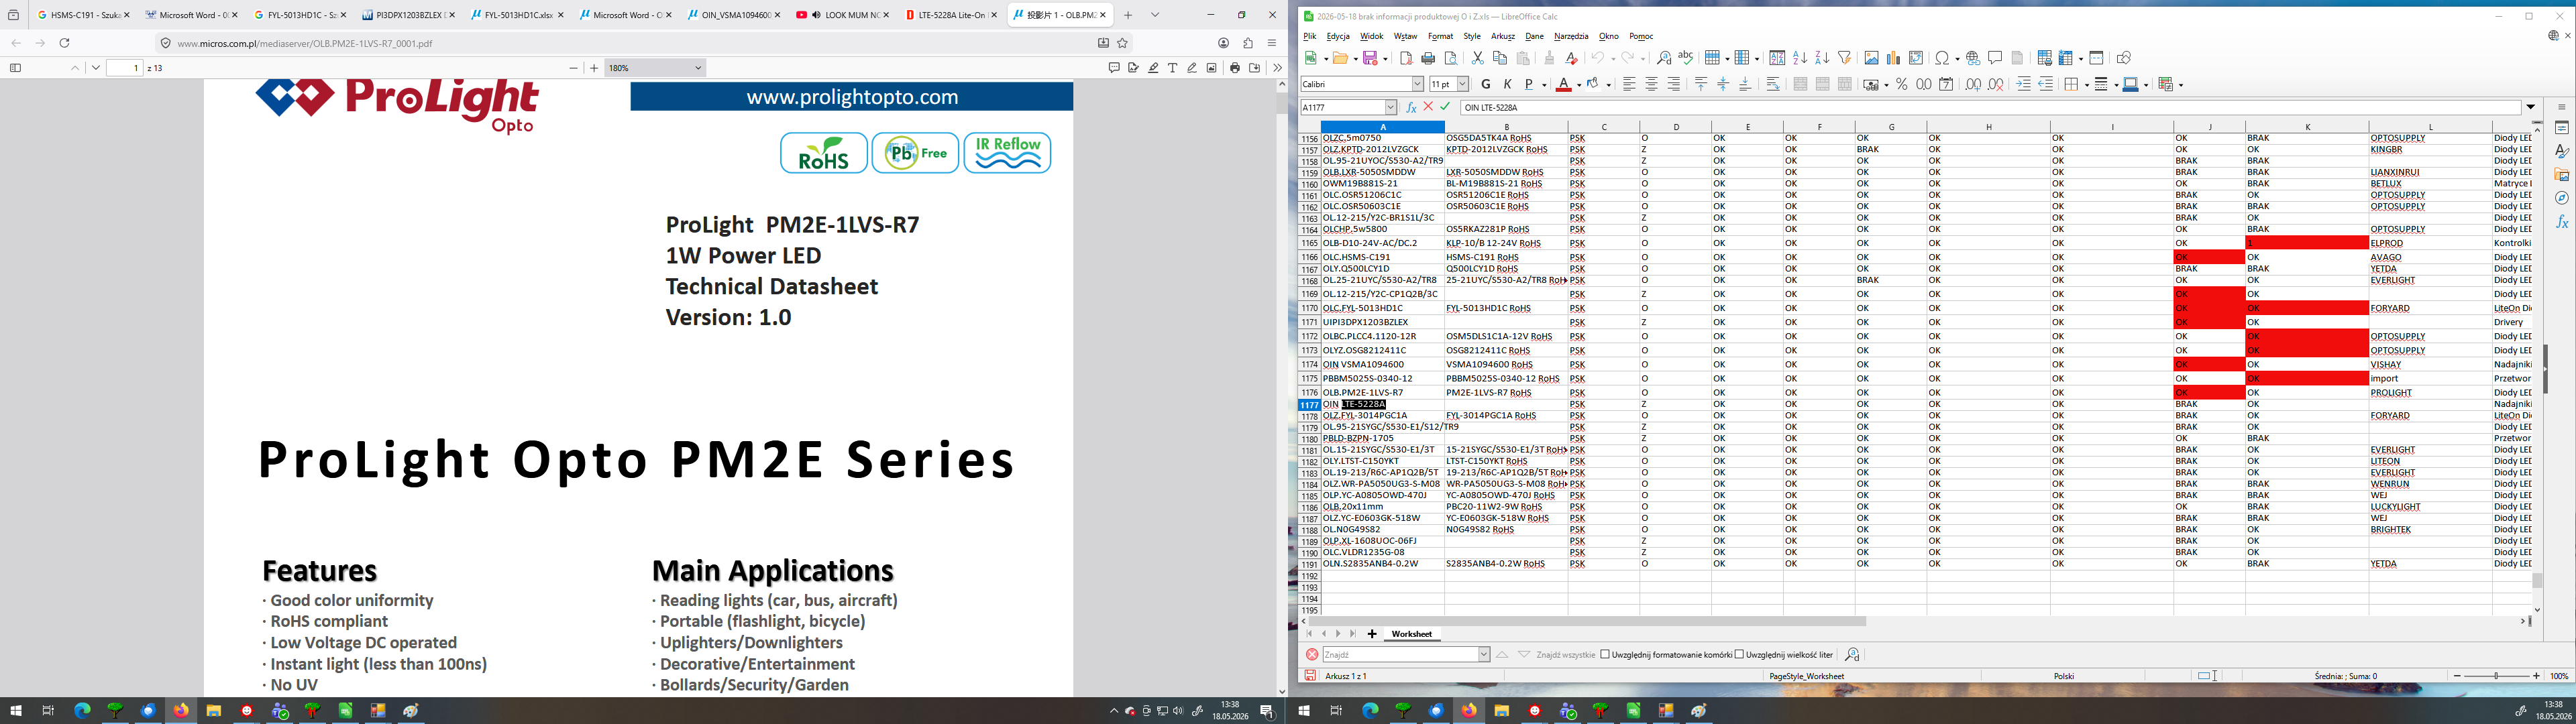
Task: Open the 11 pt font size dropdown
Action: click(x=1463, y=85)
